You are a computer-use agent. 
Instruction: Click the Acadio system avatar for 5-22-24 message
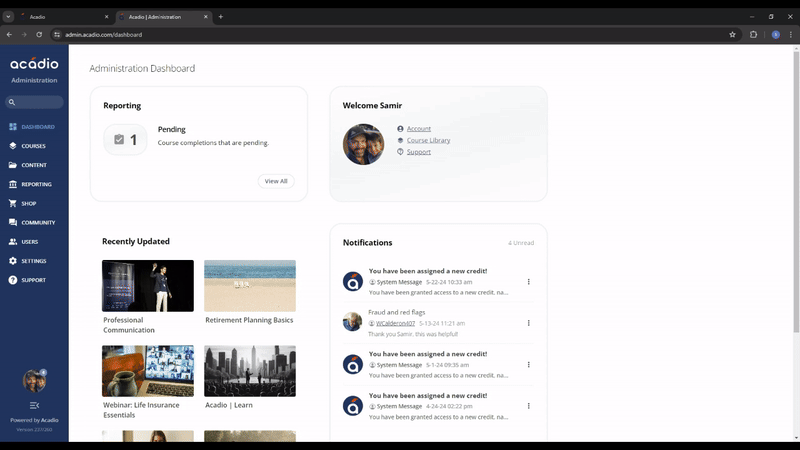[353, 282]
